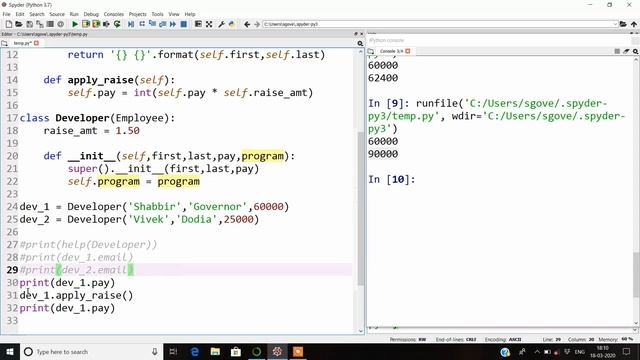The width and height of the screenshot is (640, 360).
Task: Run the current cell
Action: point(86,24)
